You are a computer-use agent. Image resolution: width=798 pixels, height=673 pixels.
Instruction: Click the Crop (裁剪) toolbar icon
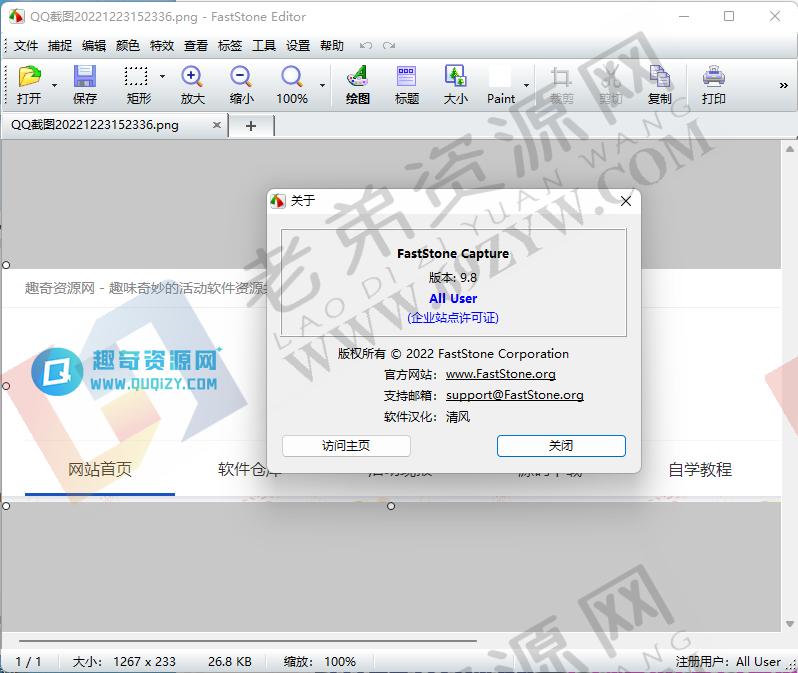[x=561, y=76]
